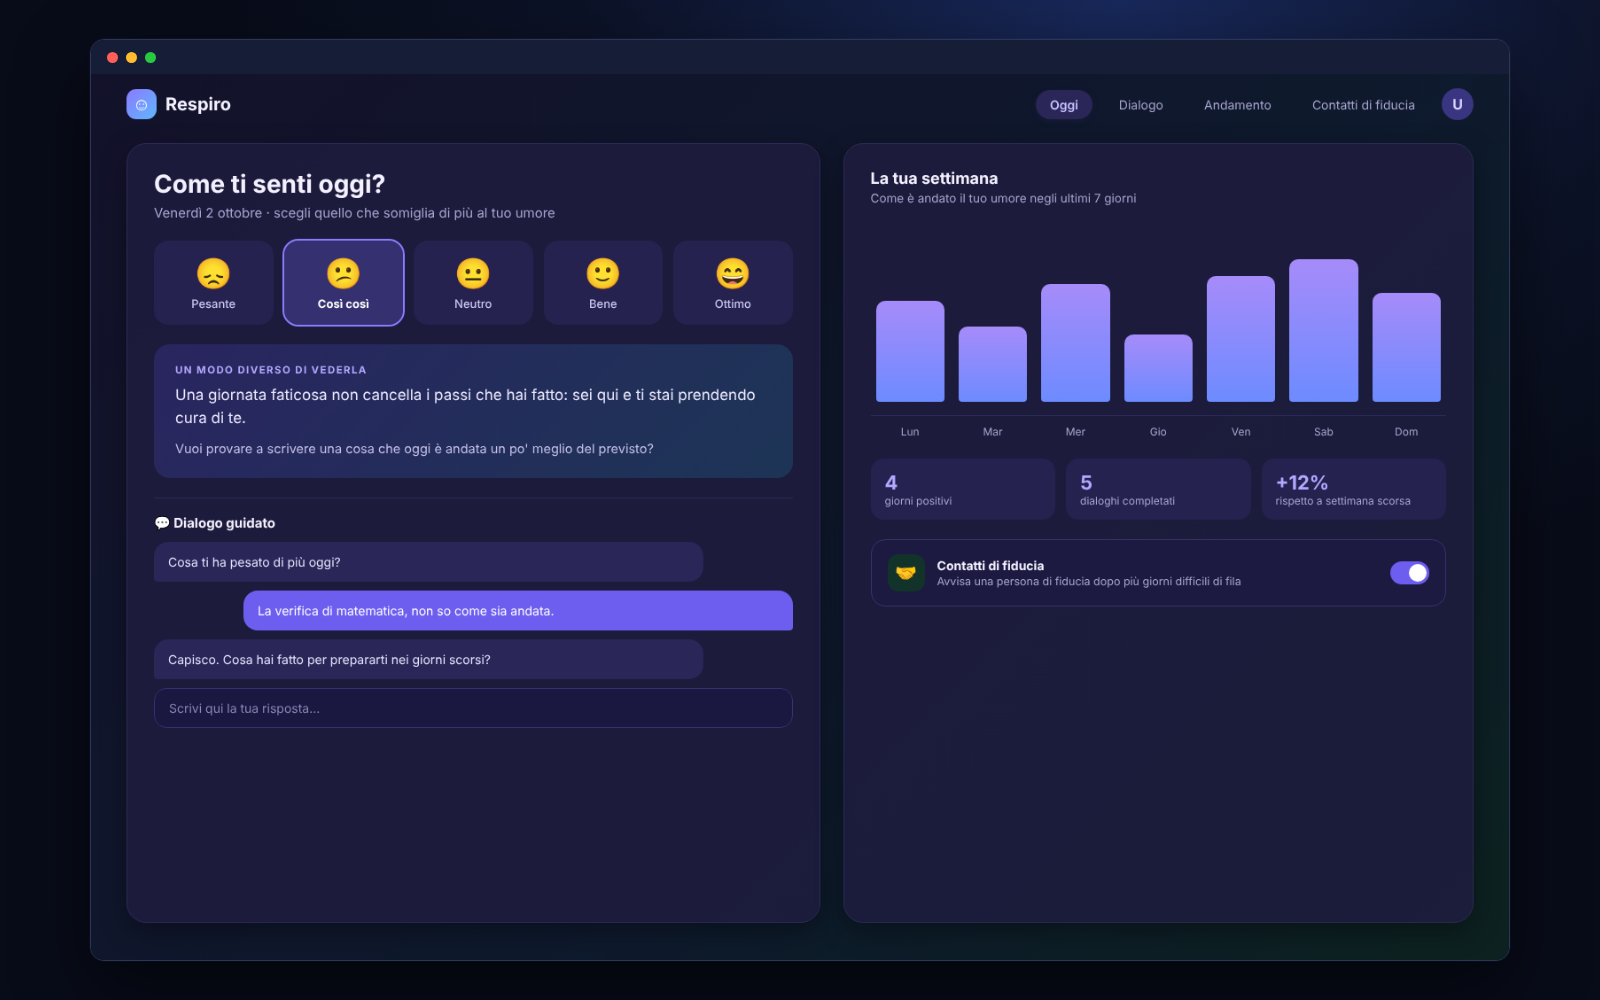
Task: Click the 'La tua settimana' heading
Action: pyautogui.click(x=934, y=178)
